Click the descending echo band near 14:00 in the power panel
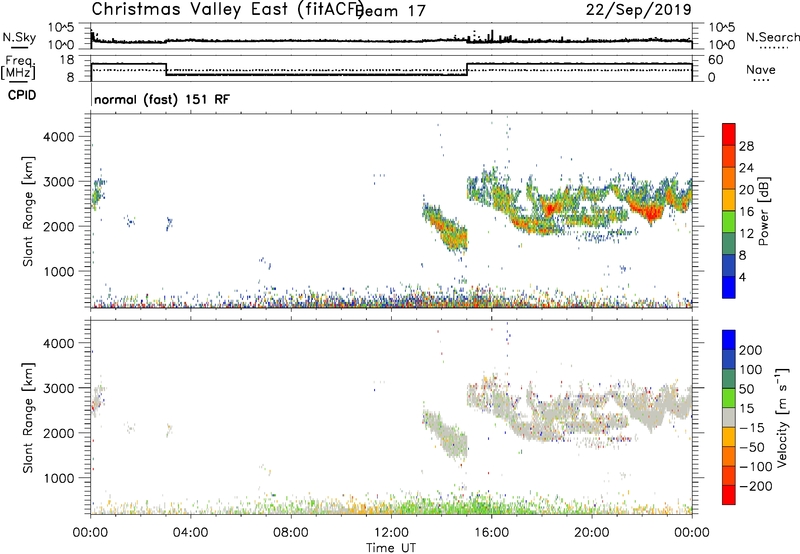 (x=445, y=228)
